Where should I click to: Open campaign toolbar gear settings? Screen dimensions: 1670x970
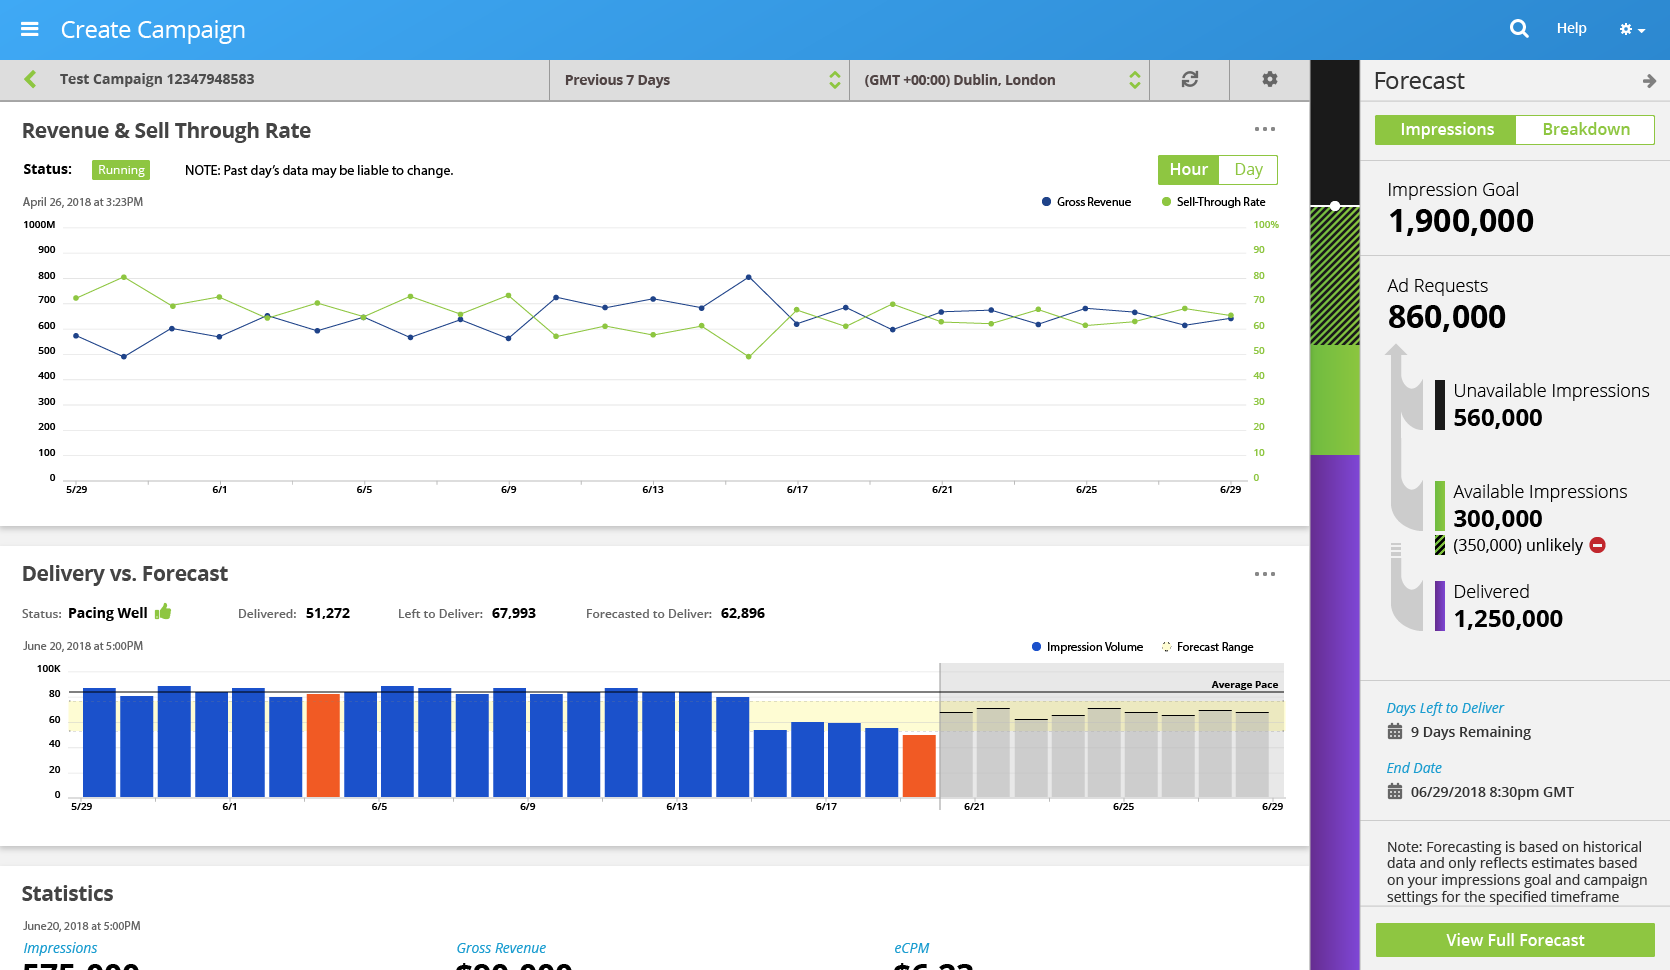point(1269,79)
